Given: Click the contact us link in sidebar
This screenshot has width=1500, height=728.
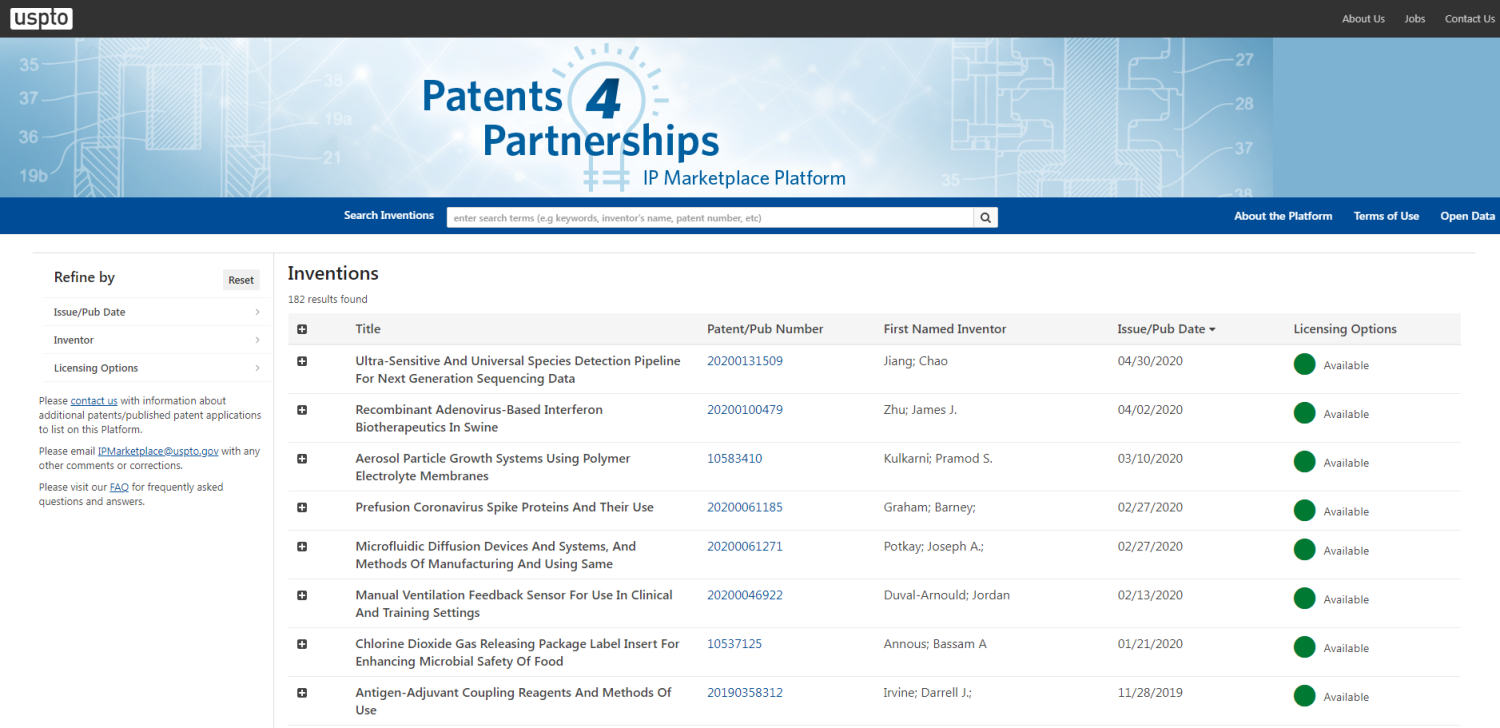Looking at the screenshot, I should click(94, 401).
